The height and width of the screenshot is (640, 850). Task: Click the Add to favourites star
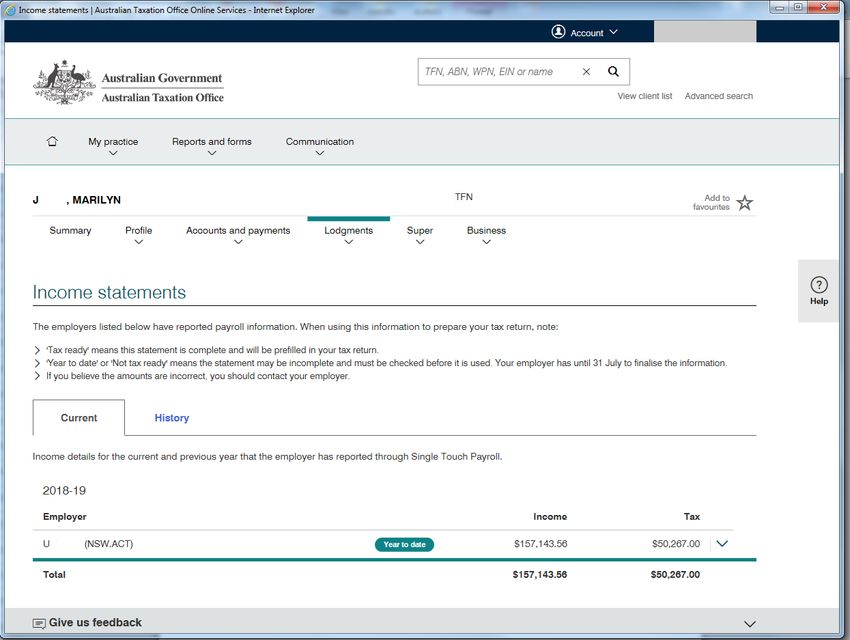745,203
